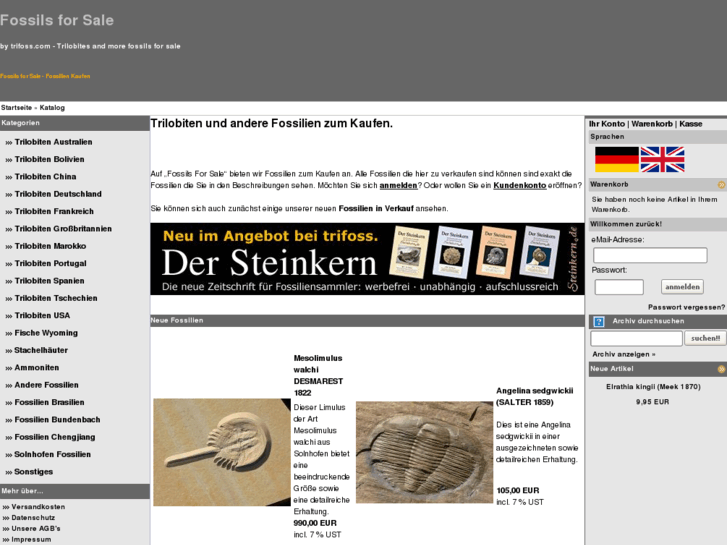Focus the Passwort input field

click(619, 287)
